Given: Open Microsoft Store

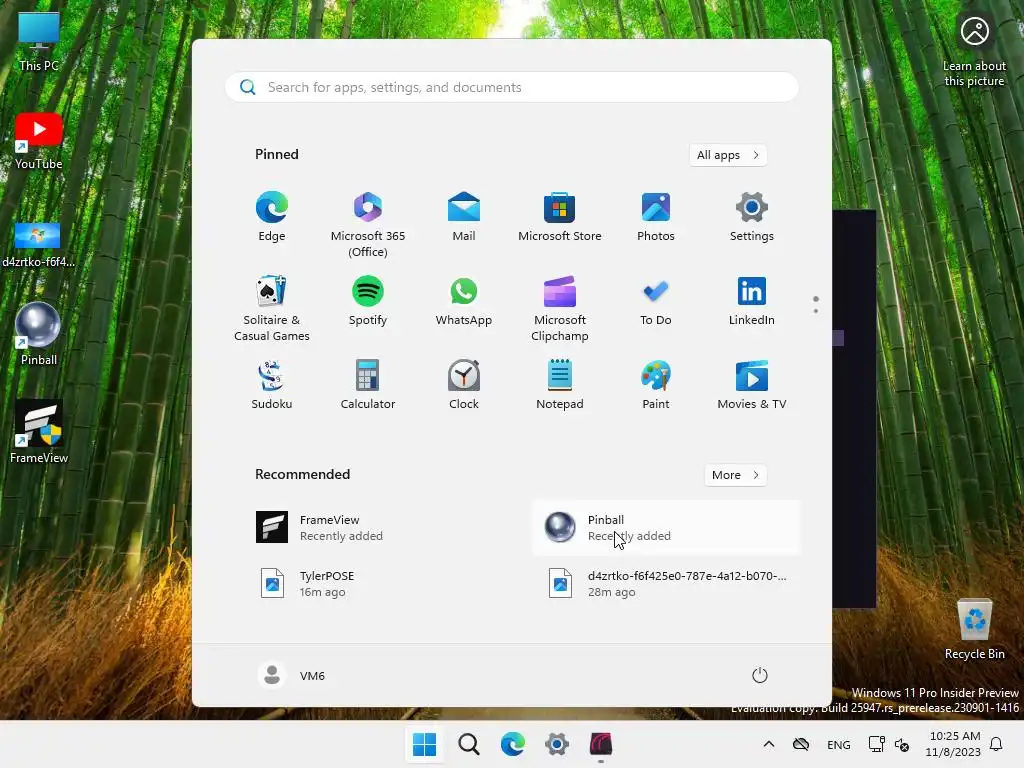Looking at the screenshot, I should (x=560, y=217).
